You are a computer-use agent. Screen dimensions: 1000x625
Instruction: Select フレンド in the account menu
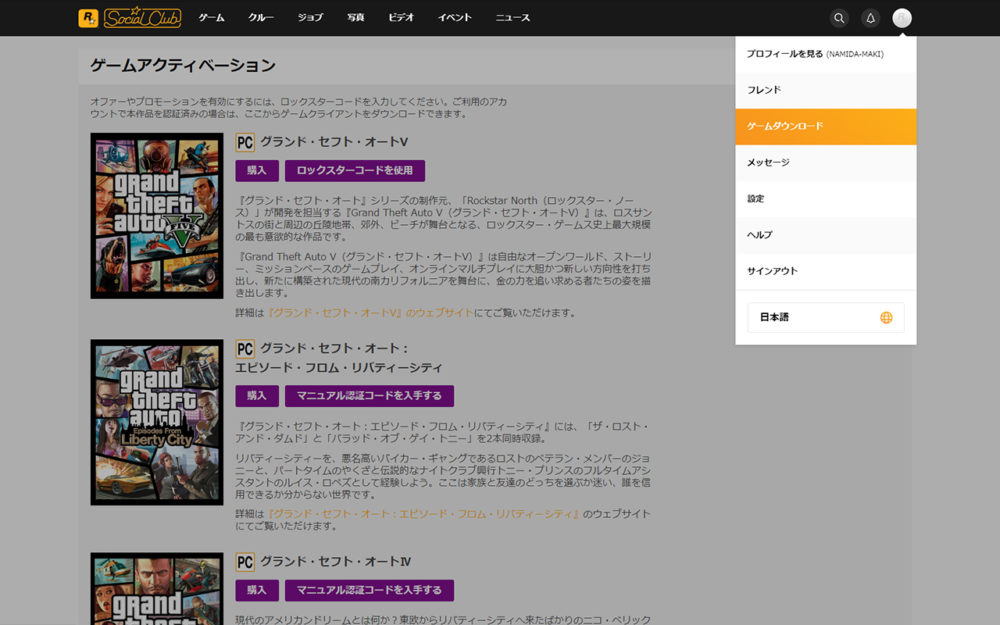tap(826, 90)
